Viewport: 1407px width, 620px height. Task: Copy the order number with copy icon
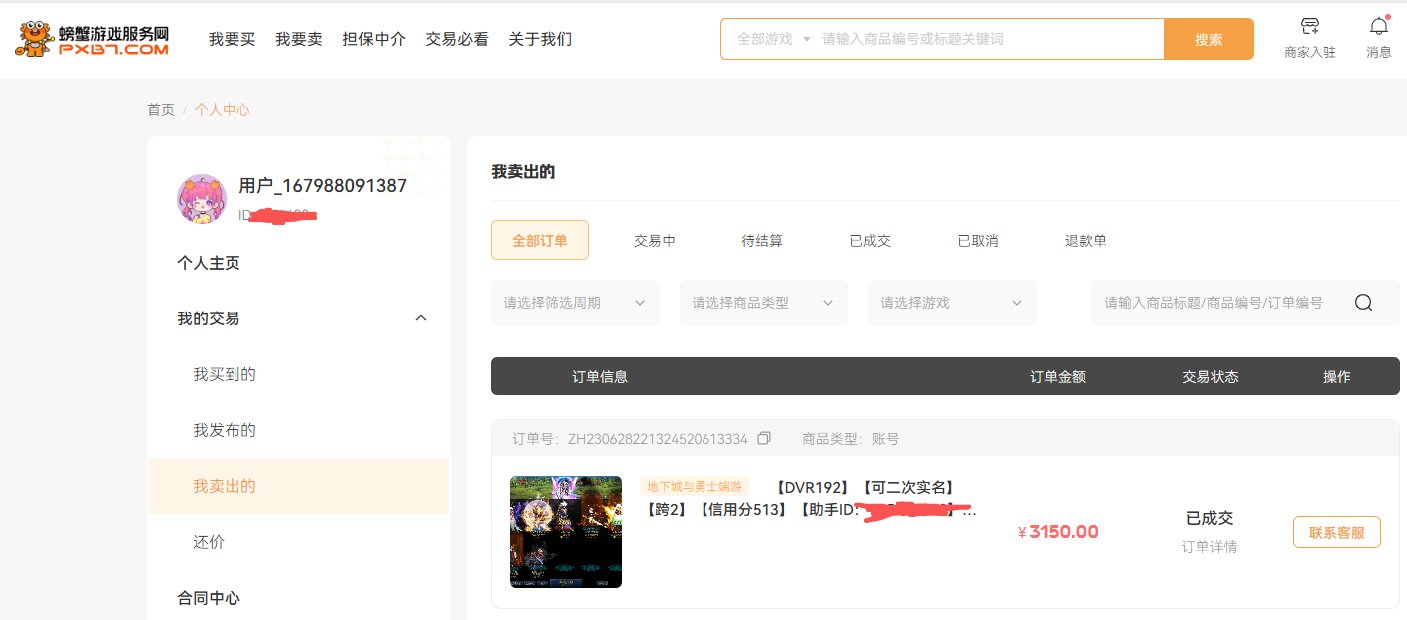(764, 439)
